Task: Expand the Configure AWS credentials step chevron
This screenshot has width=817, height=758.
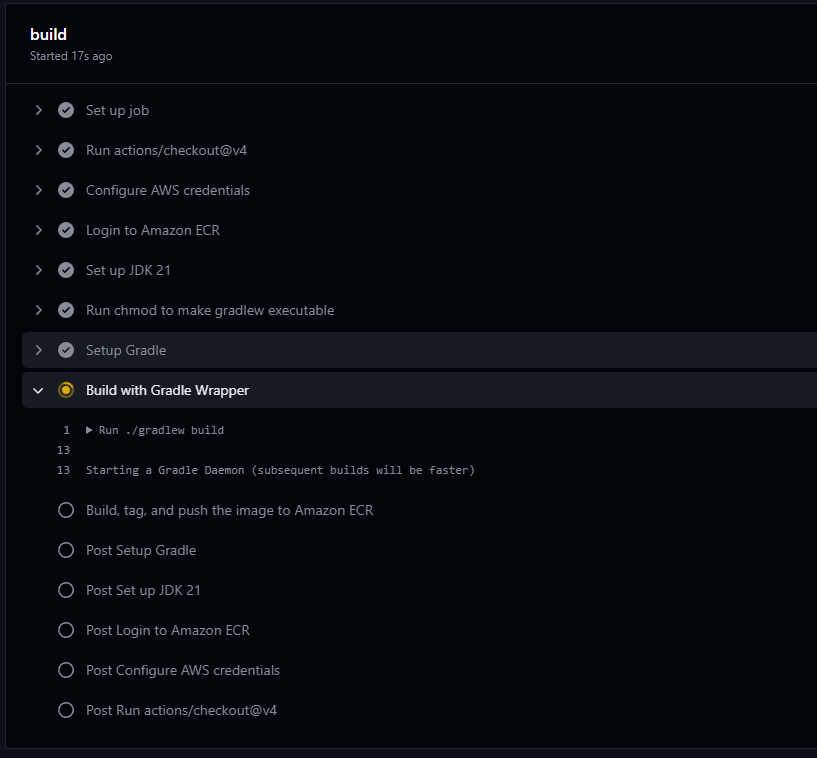Action: (x=39, y=190)
